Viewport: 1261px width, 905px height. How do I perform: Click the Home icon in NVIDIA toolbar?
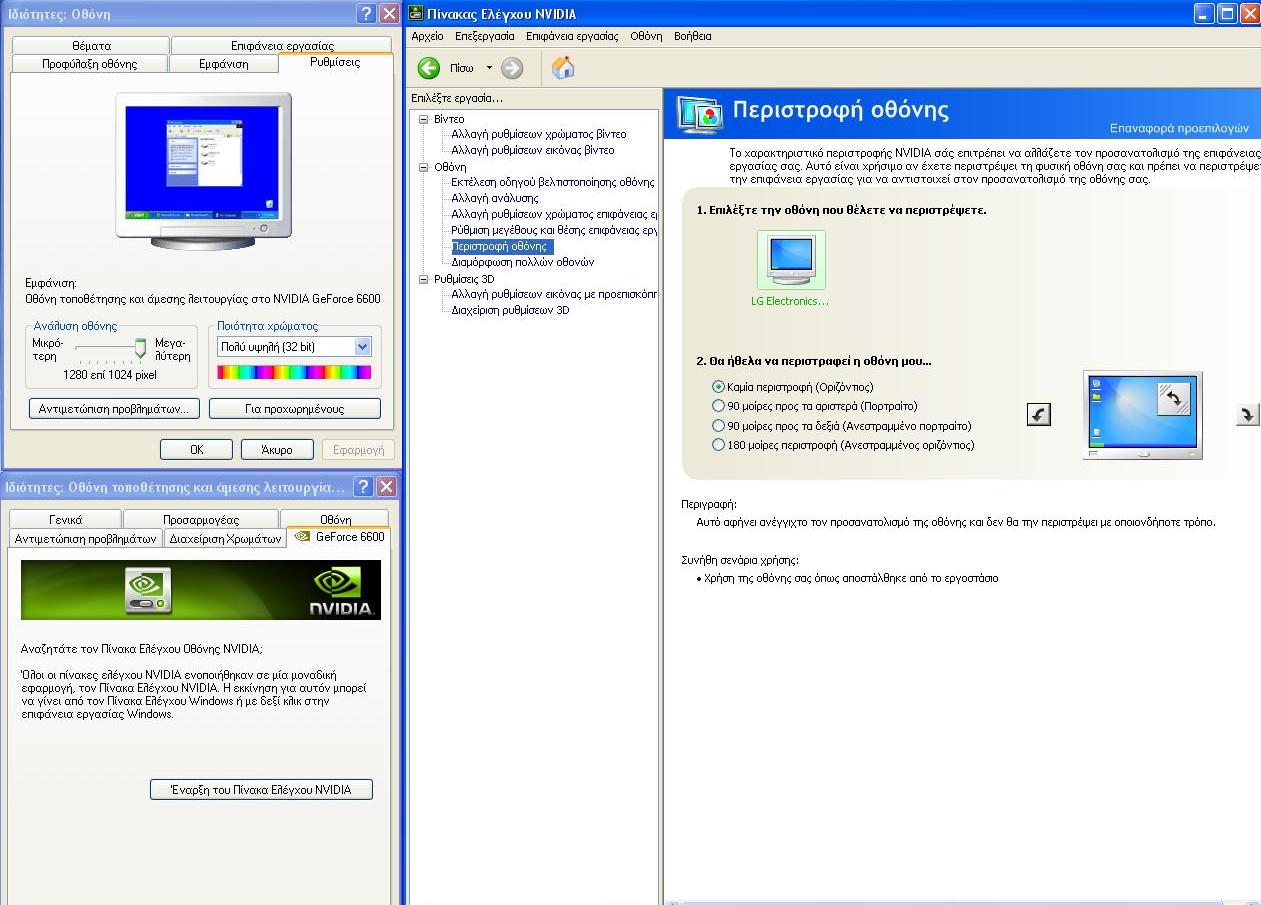563,68
